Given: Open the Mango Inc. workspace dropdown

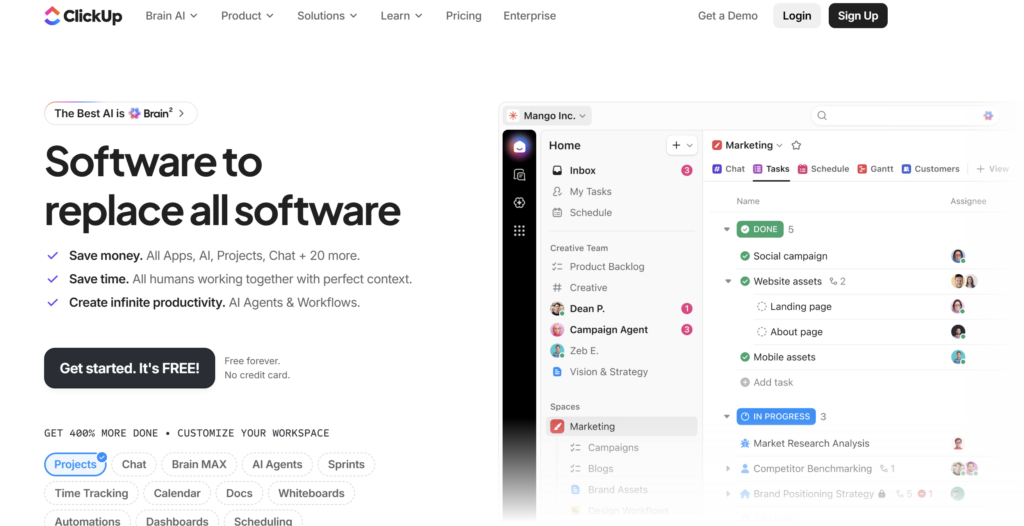Looking at the screenshot, I should click(x=548, y=116).
